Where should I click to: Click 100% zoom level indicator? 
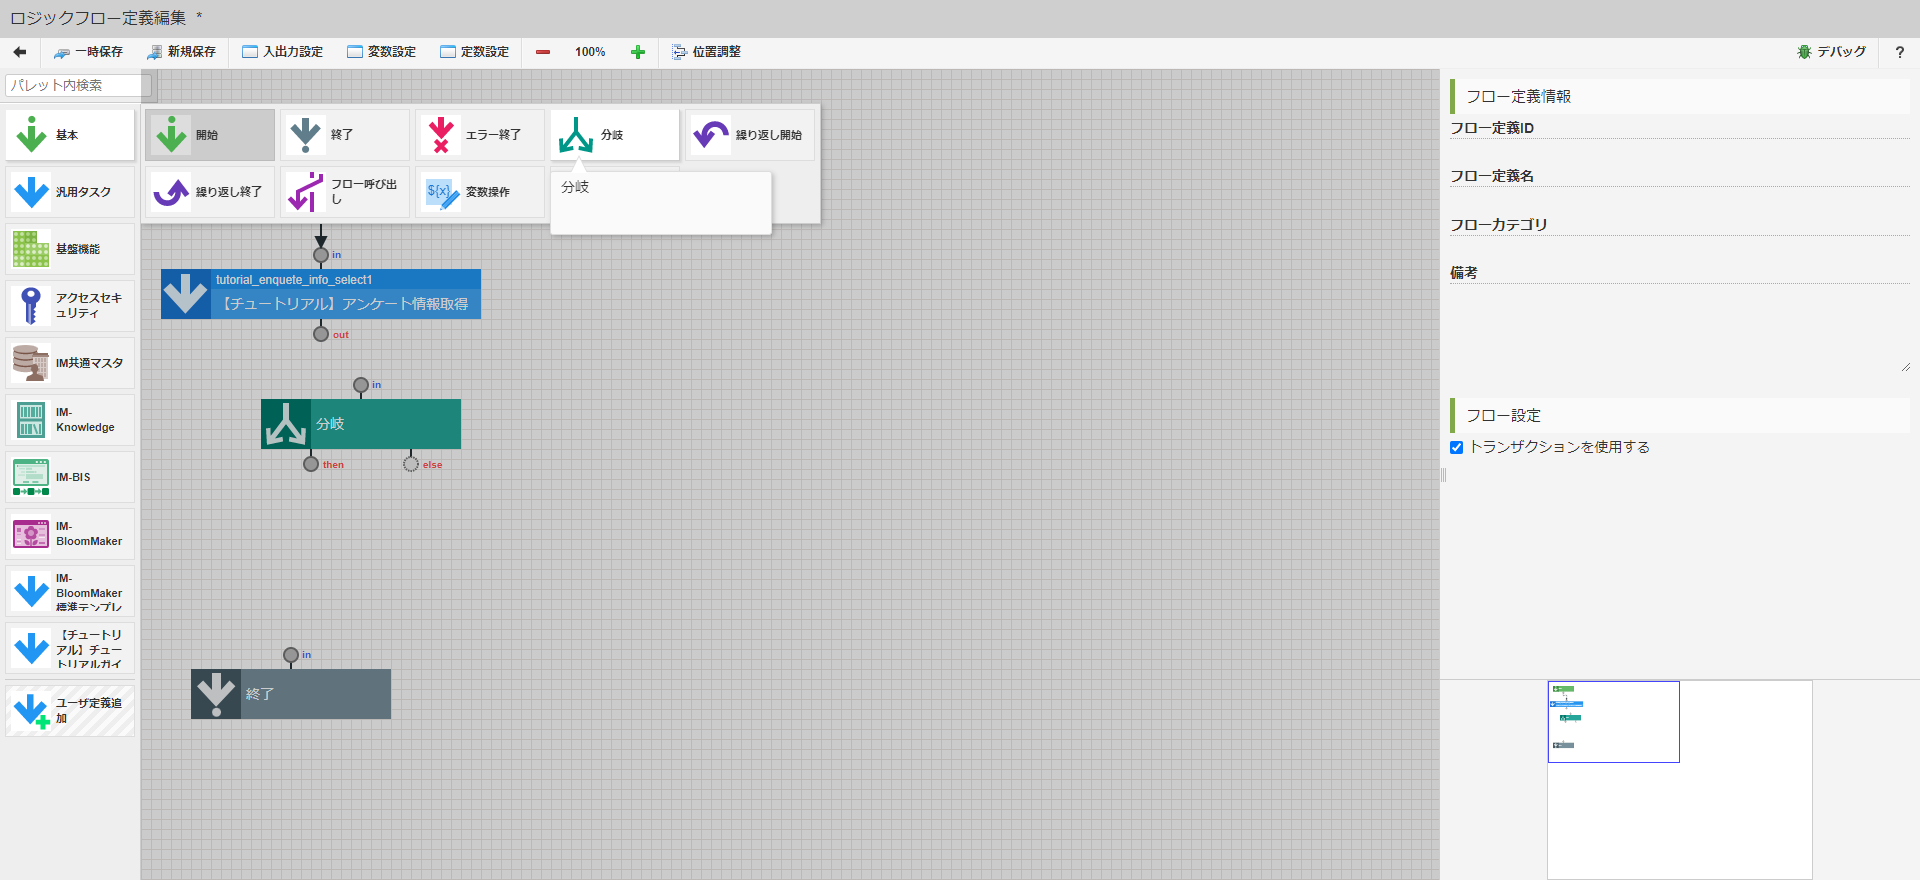click(590, 52)
